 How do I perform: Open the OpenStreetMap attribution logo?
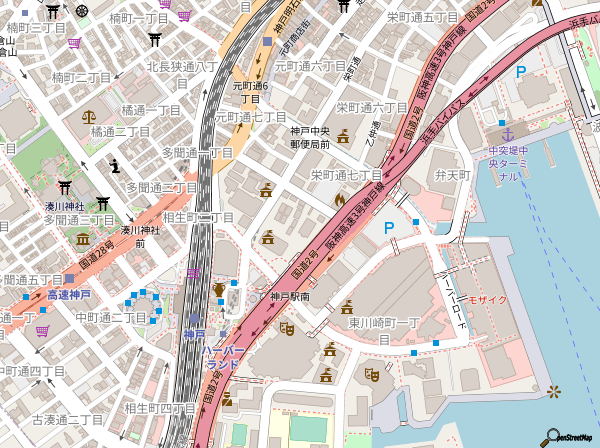click(571, 437)
